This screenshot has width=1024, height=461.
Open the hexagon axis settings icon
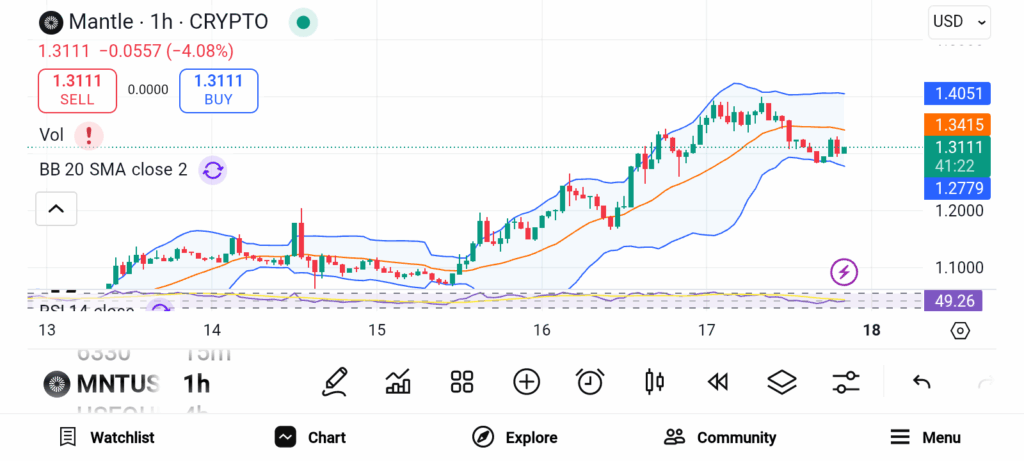pos(960,331)
